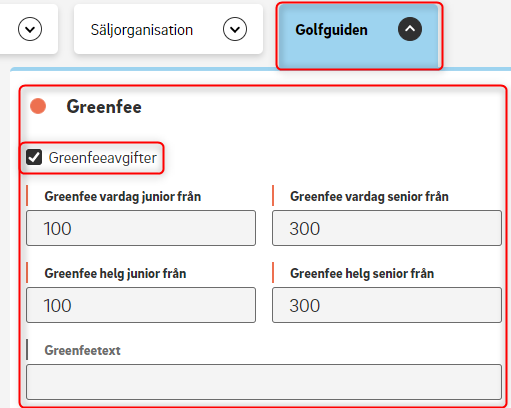Click the 'Greenfee vardag senior från' label
The height and width of the screenshot is (408, 511).
(x=369, y=197)
